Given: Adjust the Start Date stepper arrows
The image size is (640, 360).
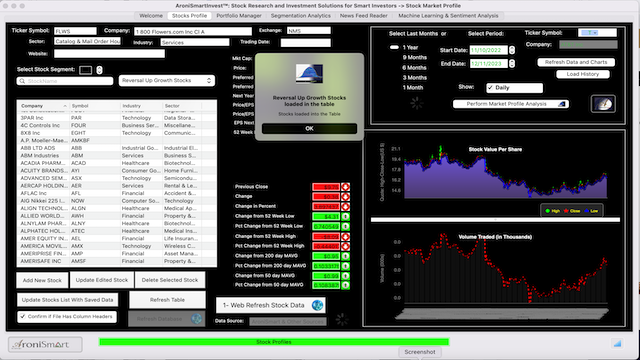Looking at the screenshot, I should click(x=512, y=50).
